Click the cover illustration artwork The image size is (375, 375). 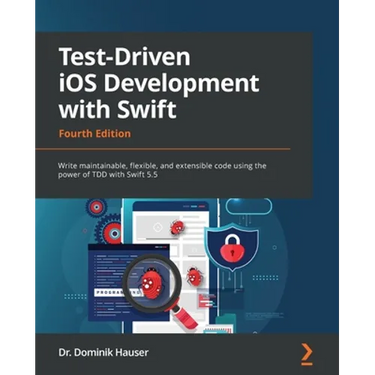tap(187, 266)
